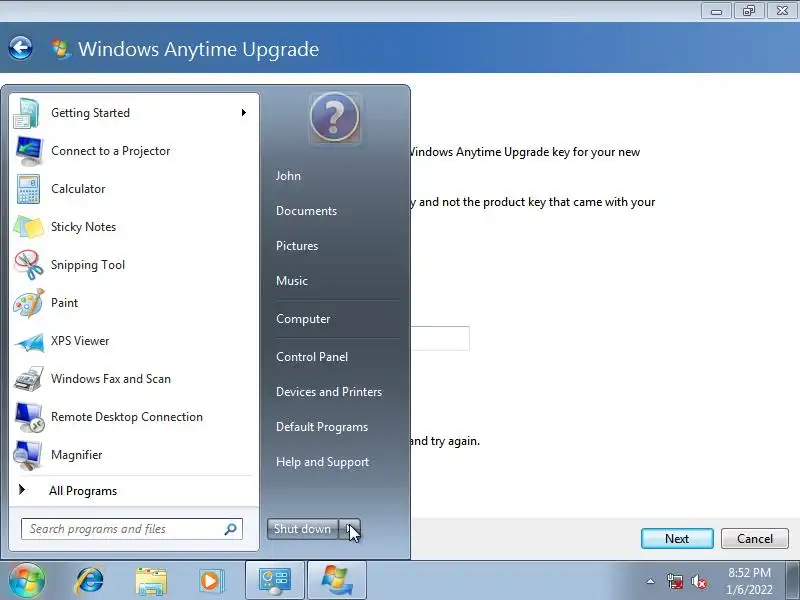Open Internet Explorer from taskbar
This screenshot has width=800, height=600.
click(x=90, y=581)
